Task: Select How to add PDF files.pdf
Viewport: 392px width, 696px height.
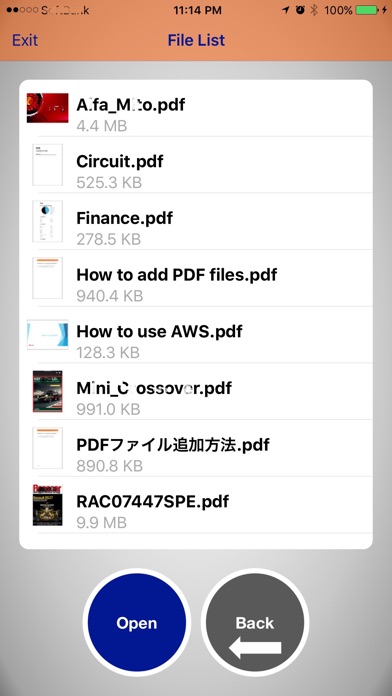Action: 196,278
